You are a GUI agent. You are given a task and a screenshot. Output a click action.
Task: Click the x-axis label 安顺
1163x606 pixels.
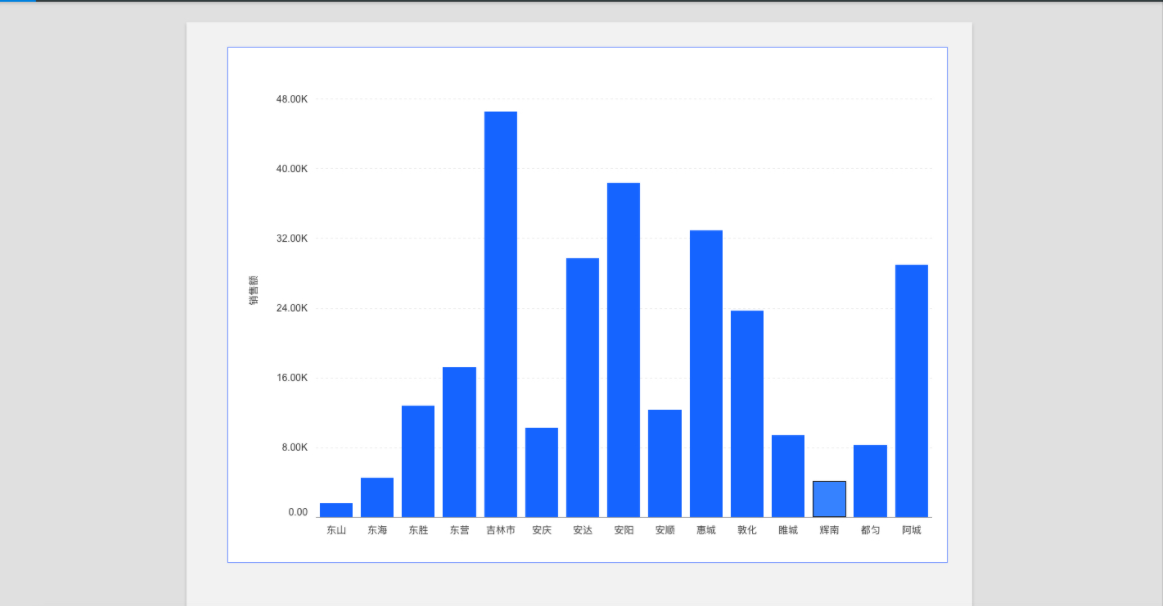665,530
